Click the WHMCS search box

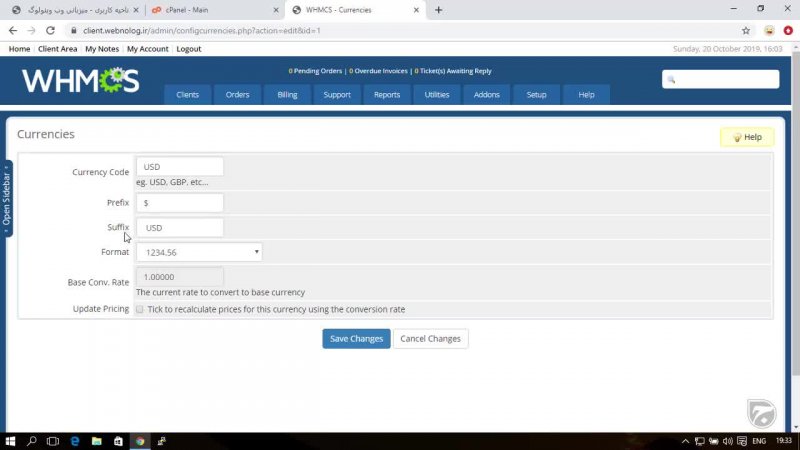click(x=720, y=79)
